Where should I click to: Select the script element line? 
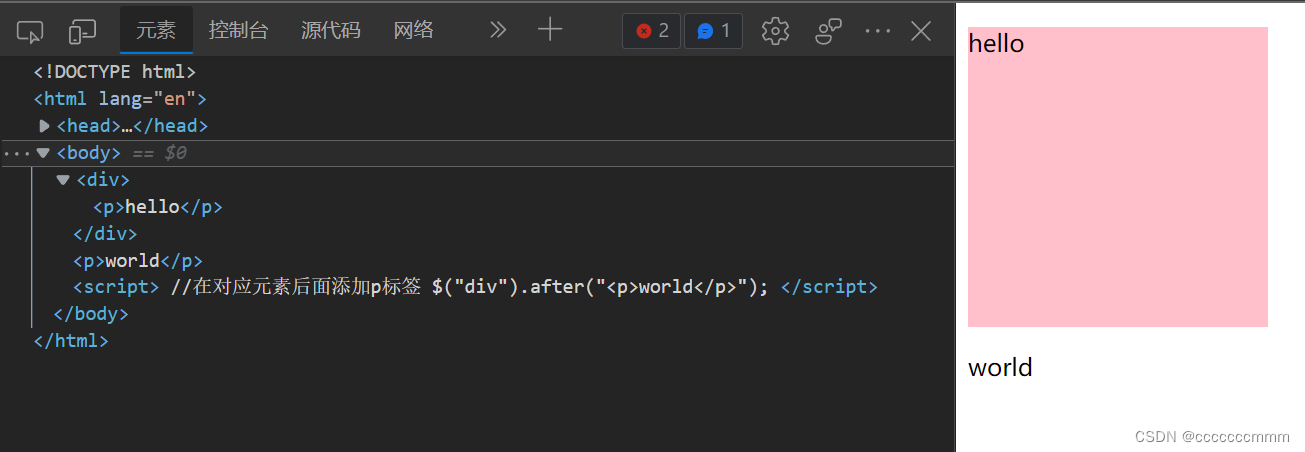click(x=475, y=287)
